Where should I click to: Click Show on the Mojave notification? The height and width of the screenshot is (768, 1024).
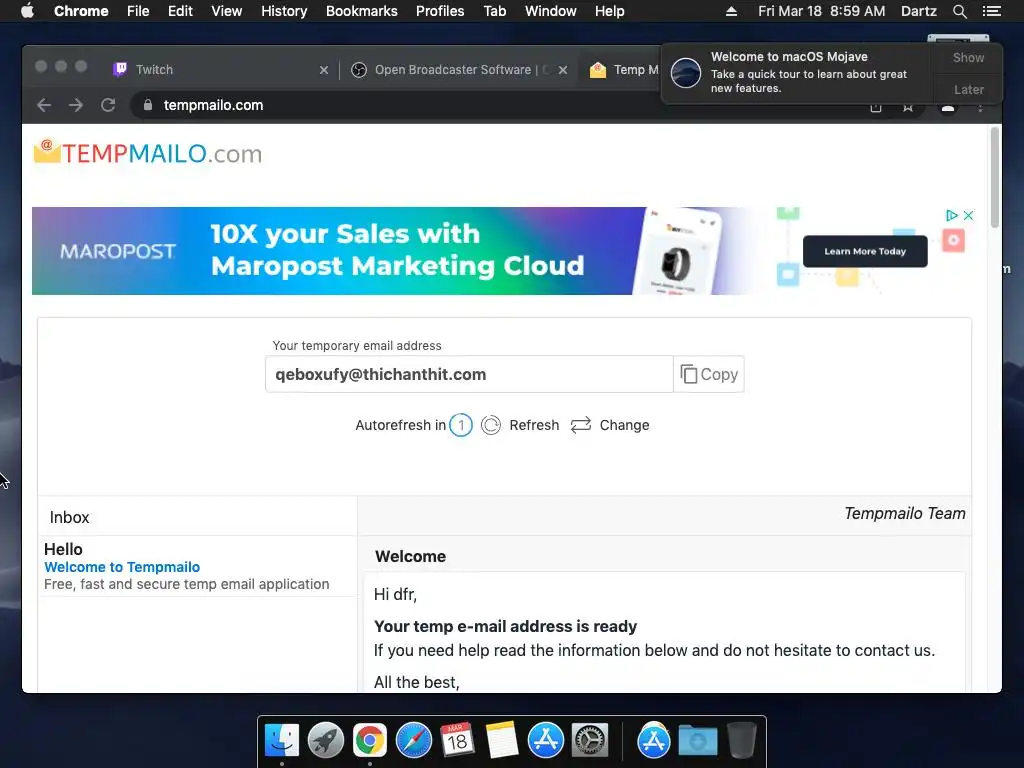tap(968, 57)
